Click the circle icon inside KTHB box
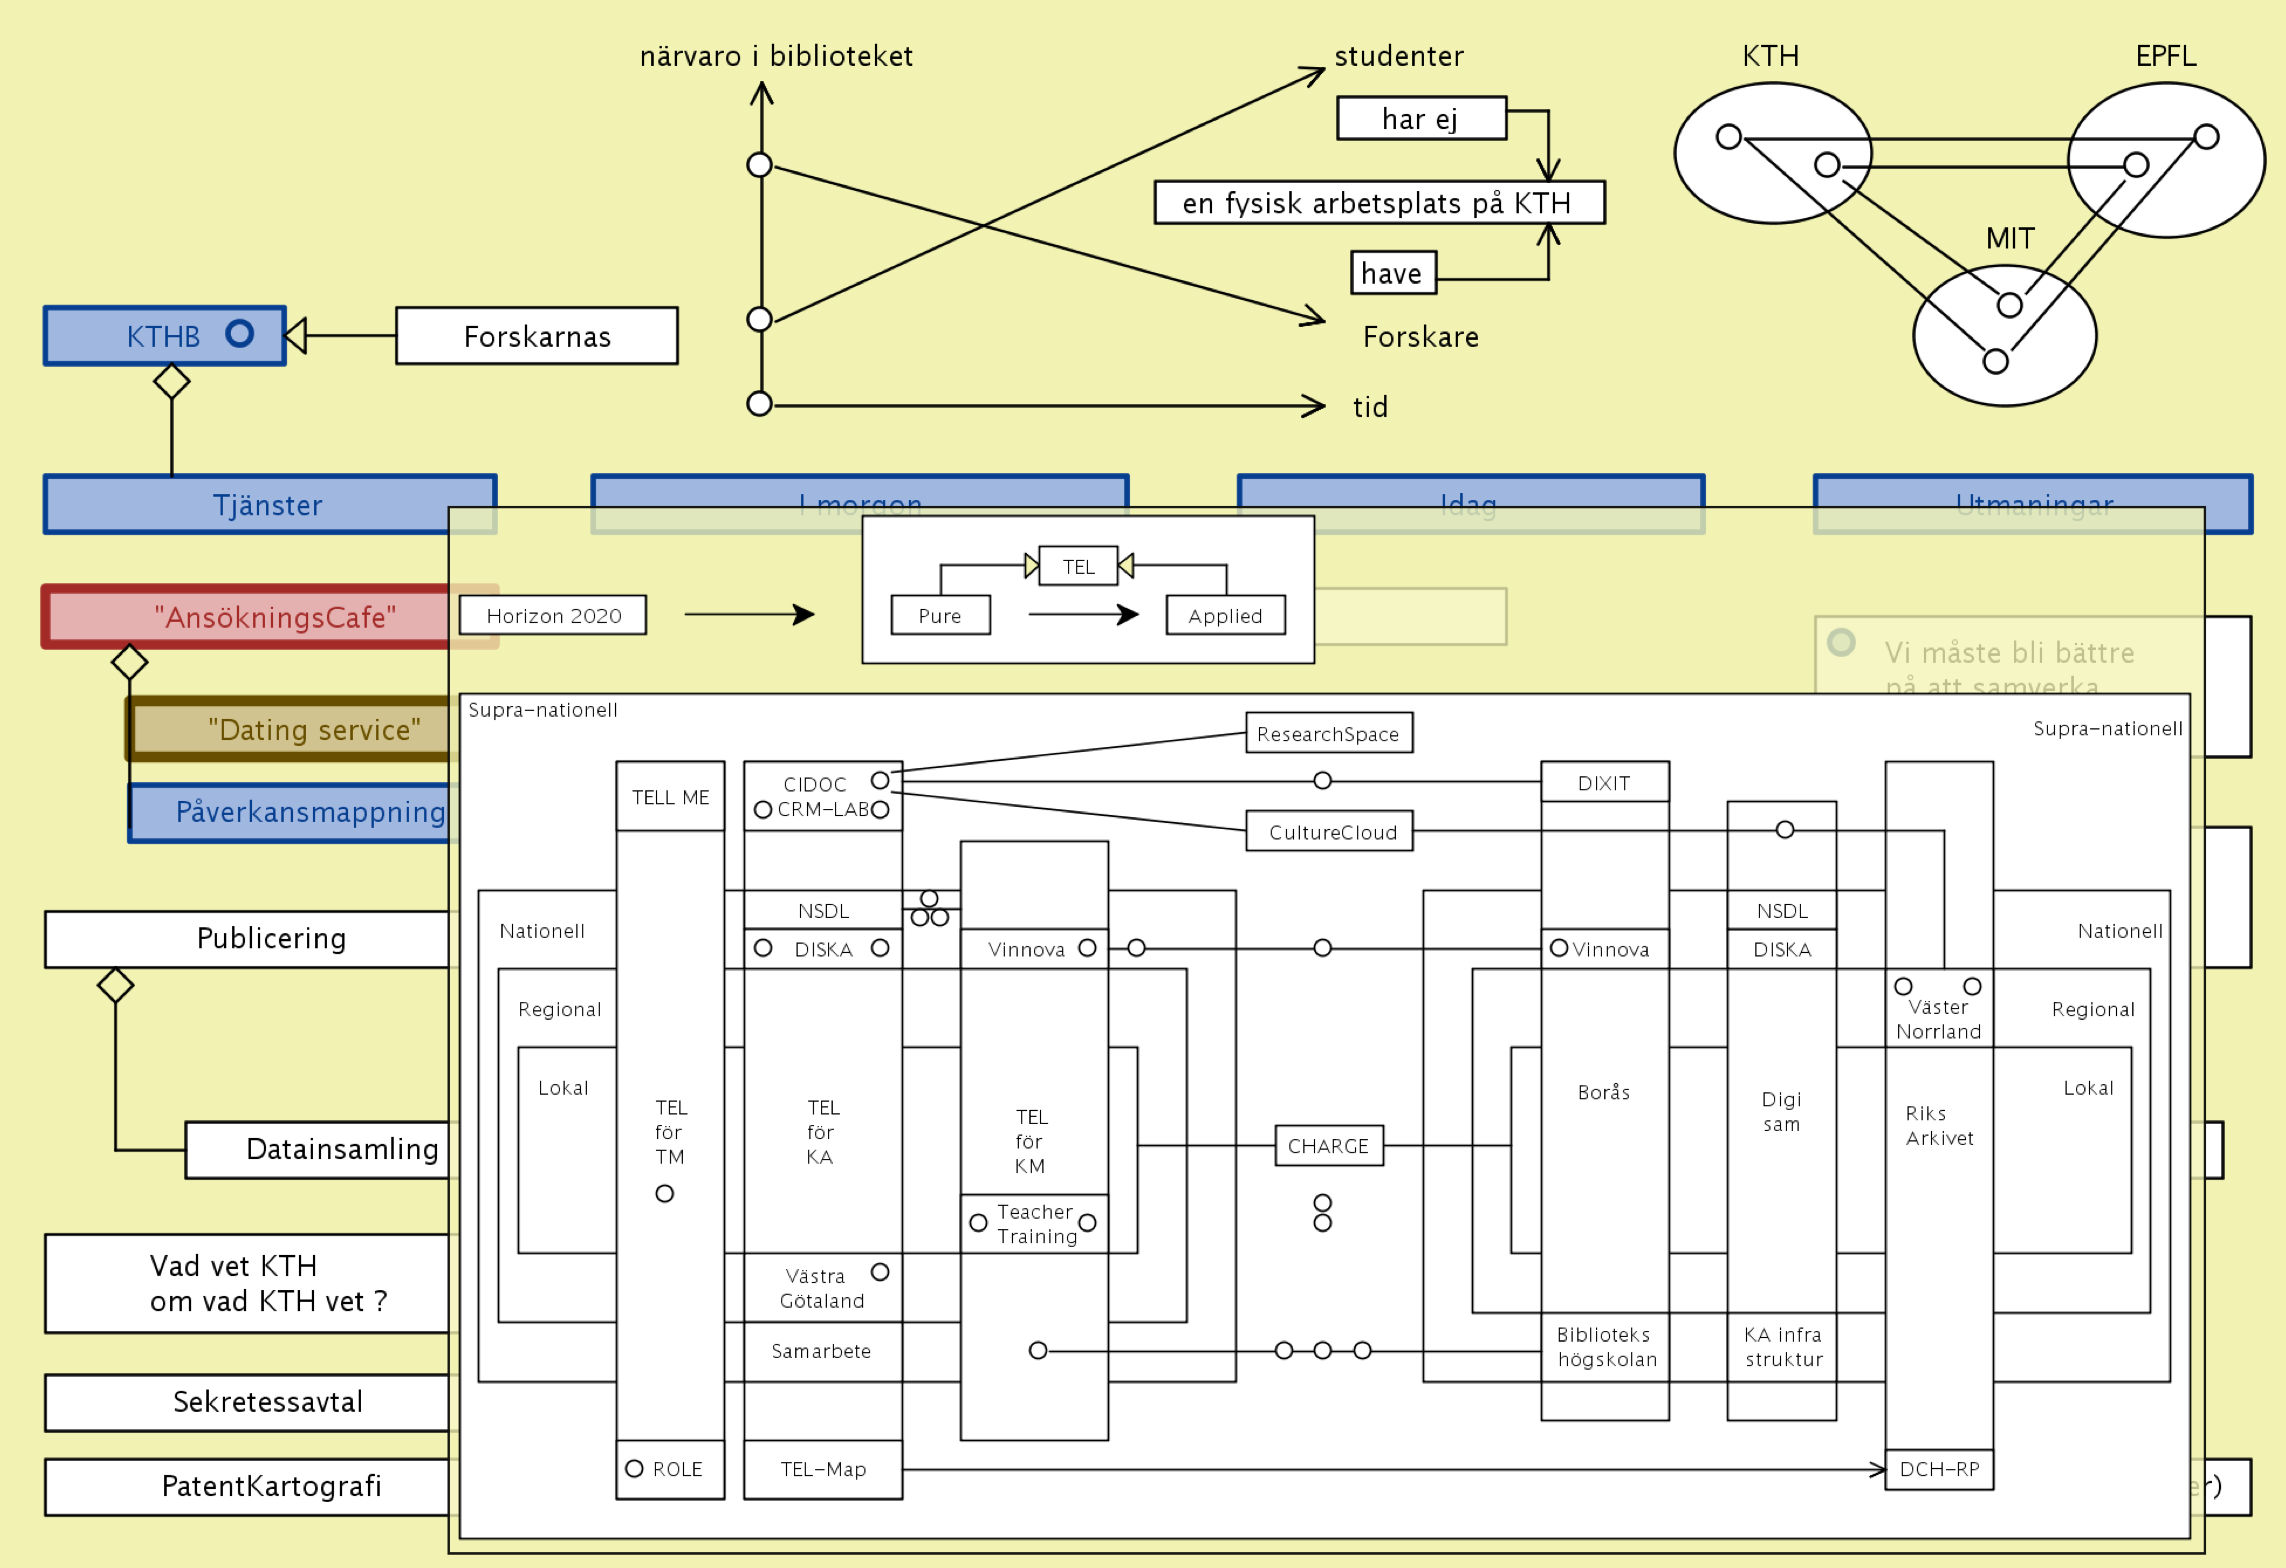Screen dimensions: 2286x1568 [x=239, y=333]
